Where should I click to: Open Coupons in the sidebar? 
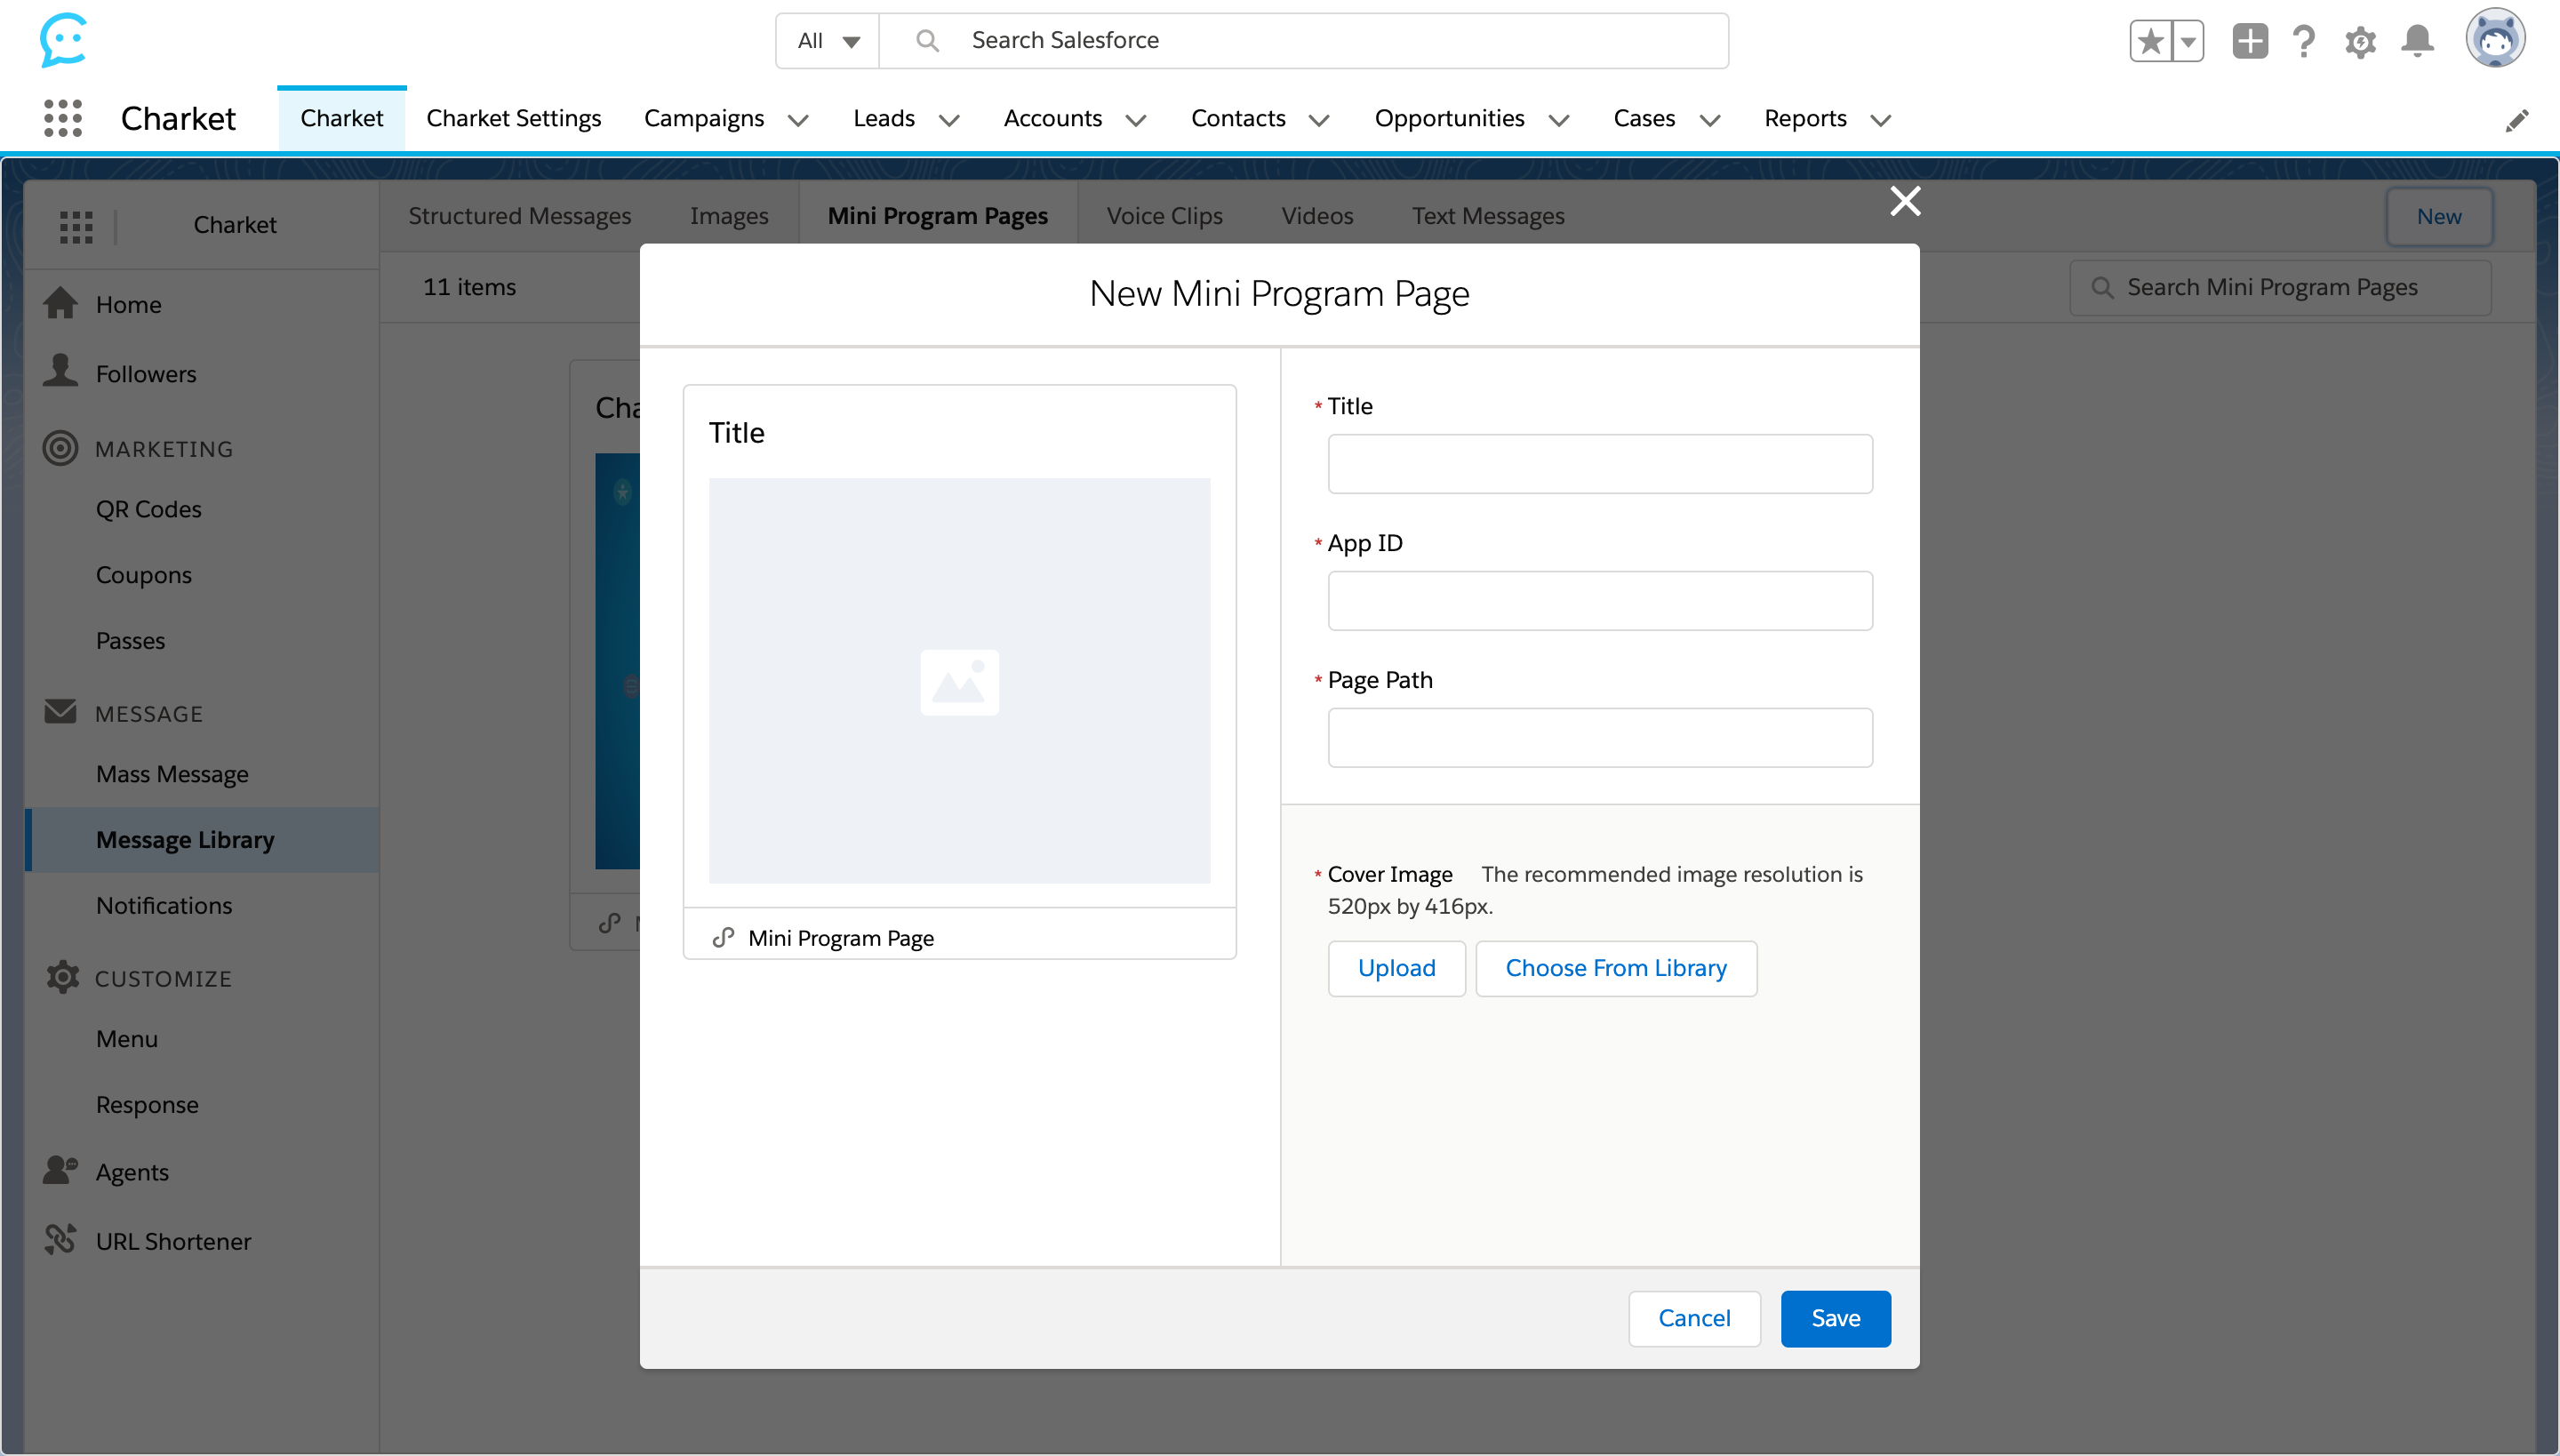click(143, 575)
